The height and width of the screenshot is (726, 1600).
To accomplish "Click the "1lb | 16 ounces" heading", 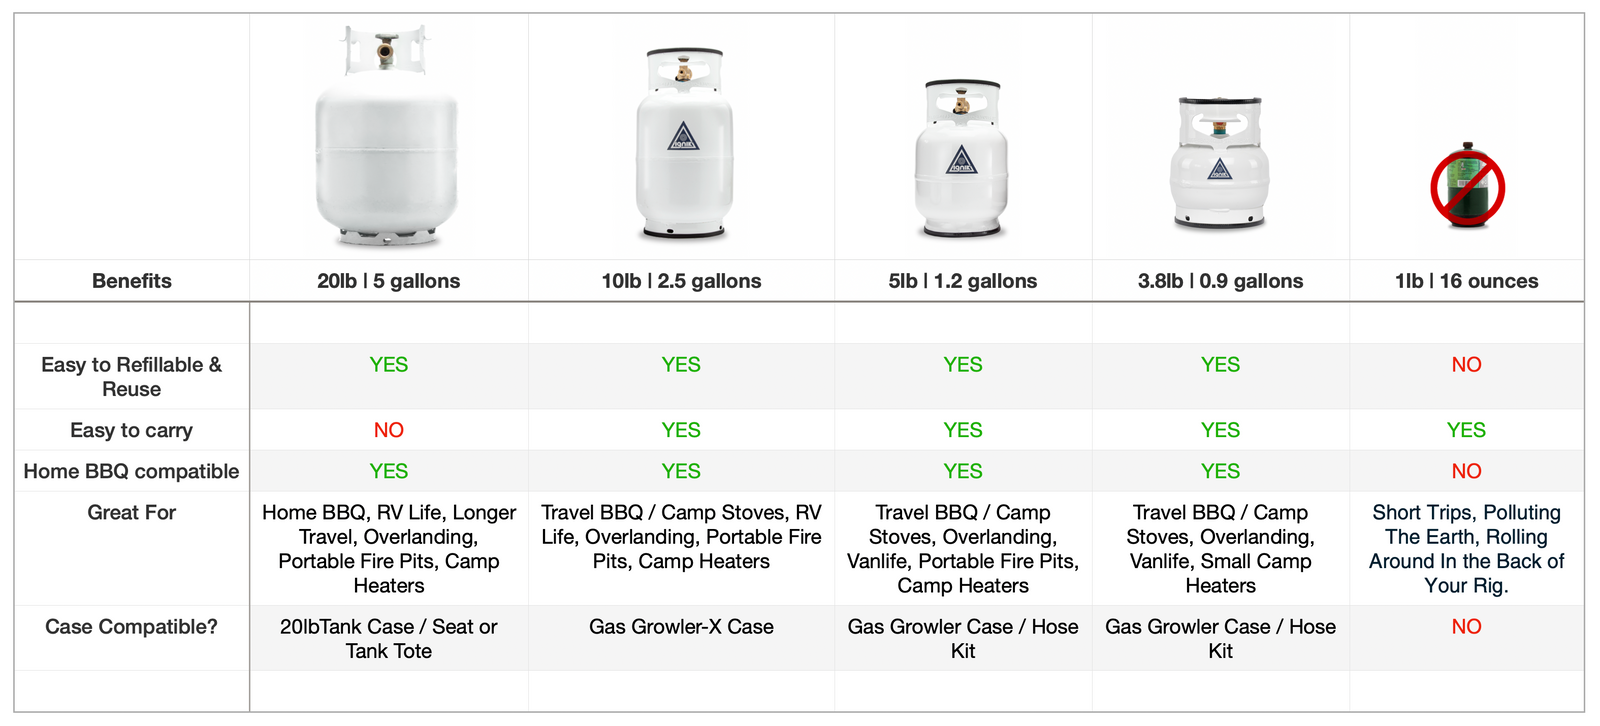I will (x=1466, y=281).
